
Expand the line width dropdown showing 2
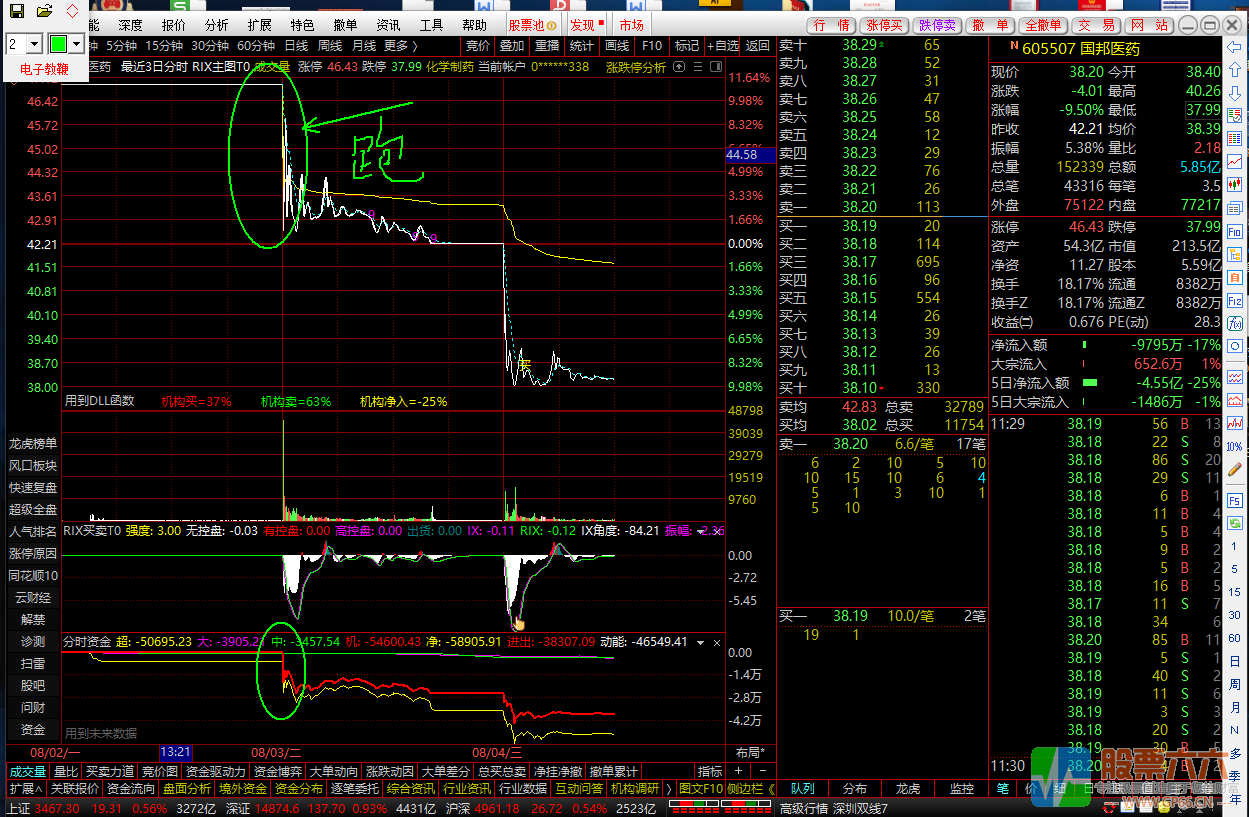click(34, 44)
